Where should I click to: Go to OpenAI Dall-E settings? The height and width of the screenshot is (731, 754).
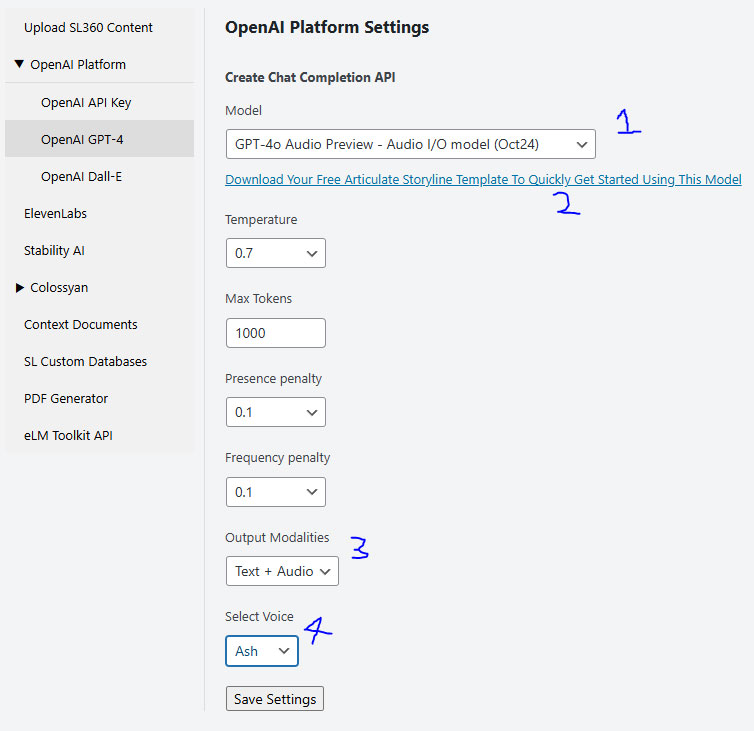tap(81, 177)
